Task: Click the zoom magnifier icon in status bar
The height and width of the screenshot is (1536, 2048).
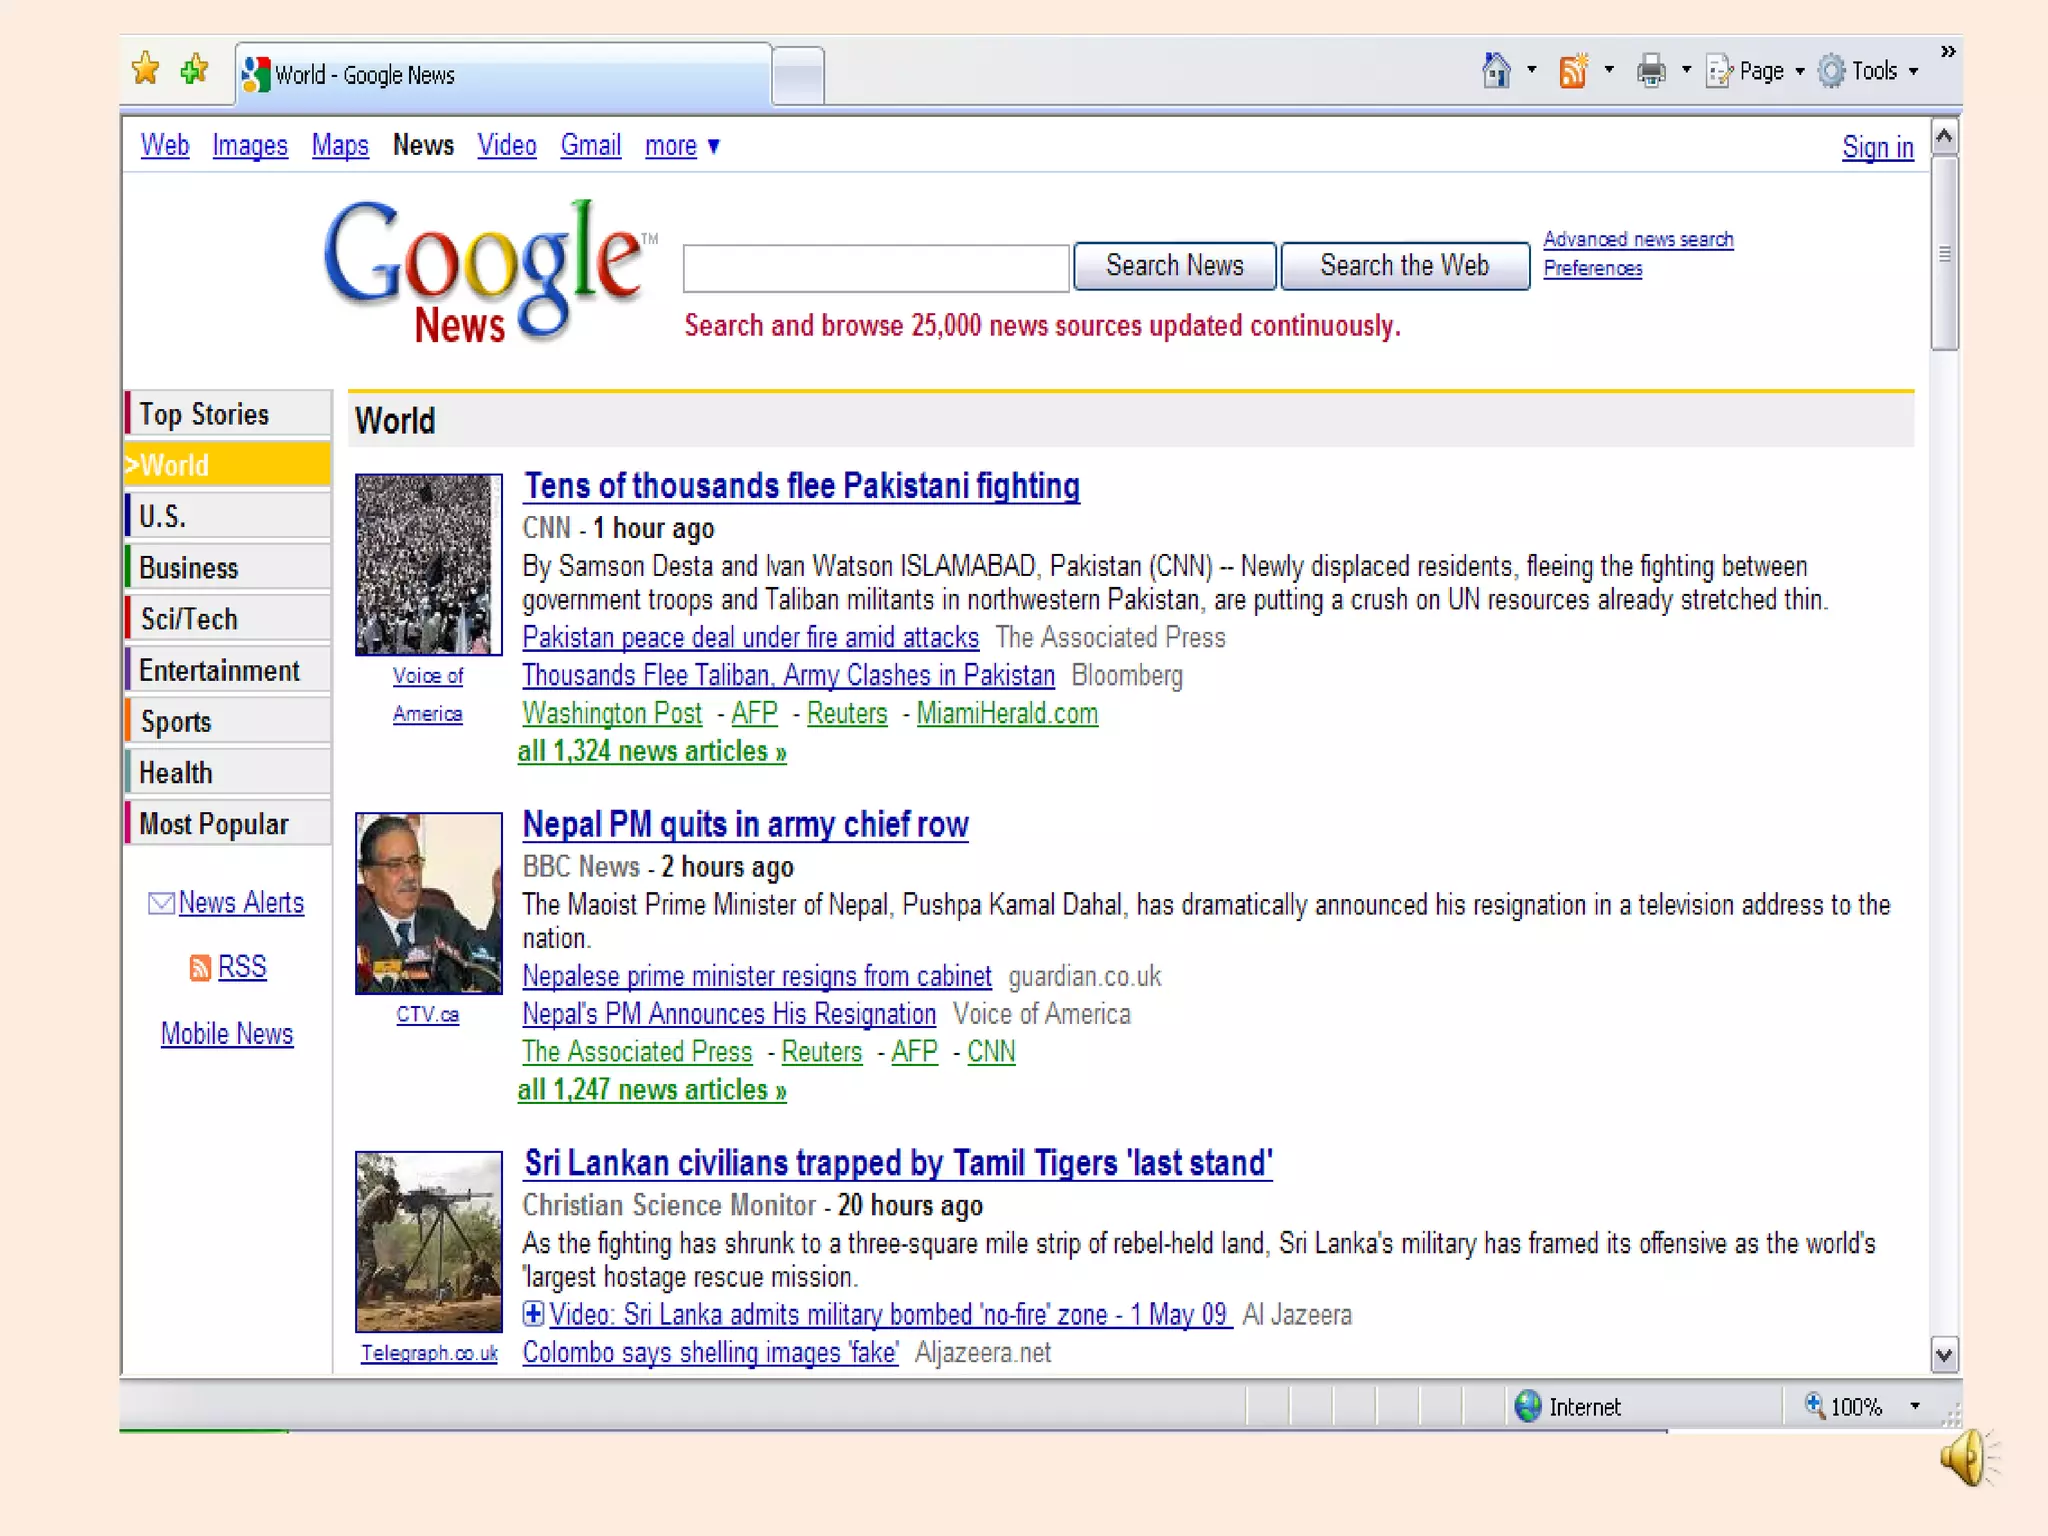Action: click(1814, 1405)
